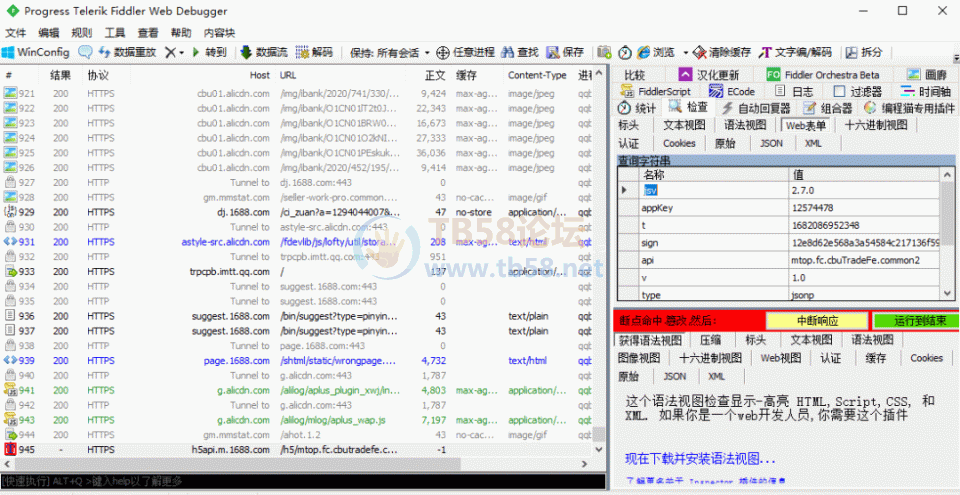Click the 拆分 tearoff button
The height and width of the screenshot is (495, 960).
click(864, 52)
